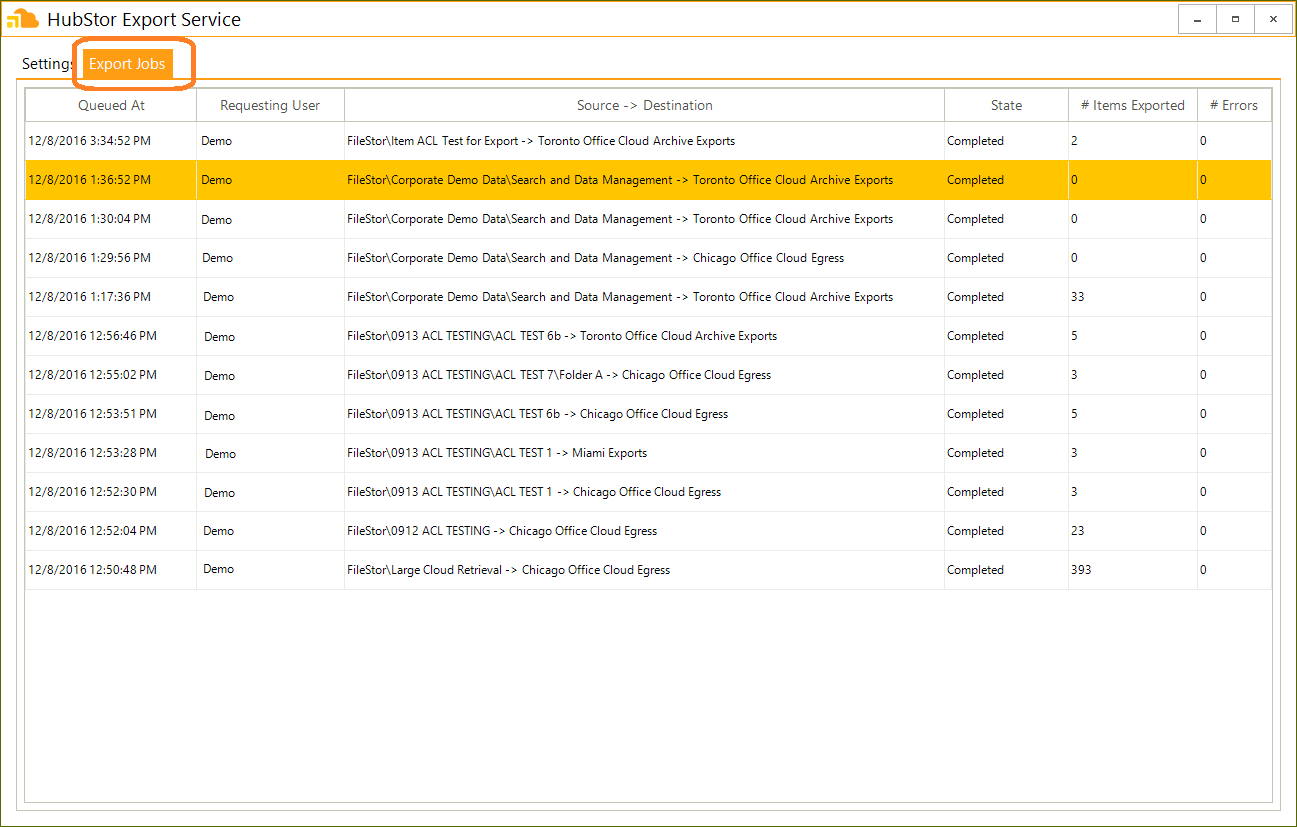Image resolution: width=1297 pixels, height=827 pixels.
Task: Select the 12/8/2016 1:30:04 PM queued time
Action: coord(90,219)
